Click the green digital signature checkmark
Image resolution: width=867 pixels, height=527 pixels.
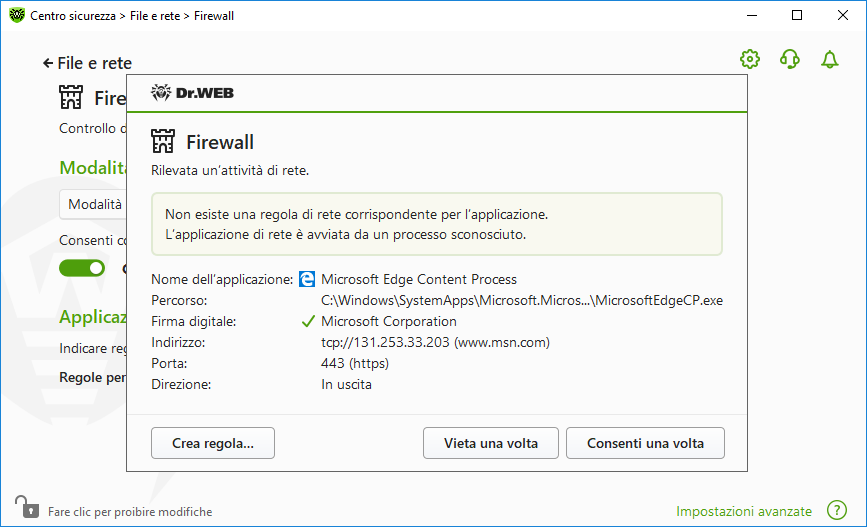309,322
